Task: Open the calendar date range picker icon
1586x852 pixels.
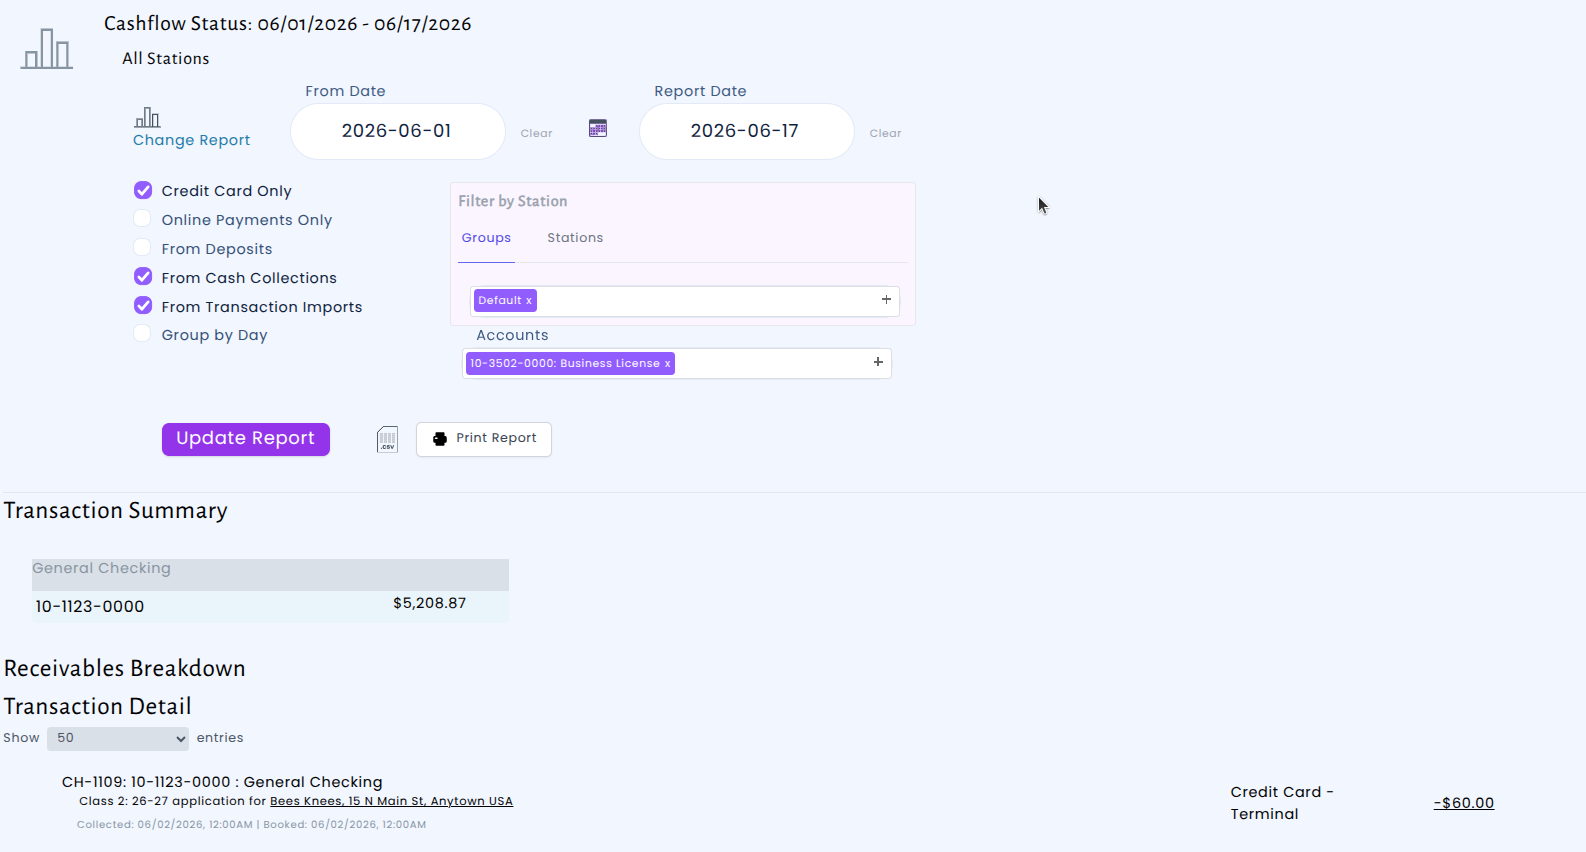Action: (x=598, y=128)
